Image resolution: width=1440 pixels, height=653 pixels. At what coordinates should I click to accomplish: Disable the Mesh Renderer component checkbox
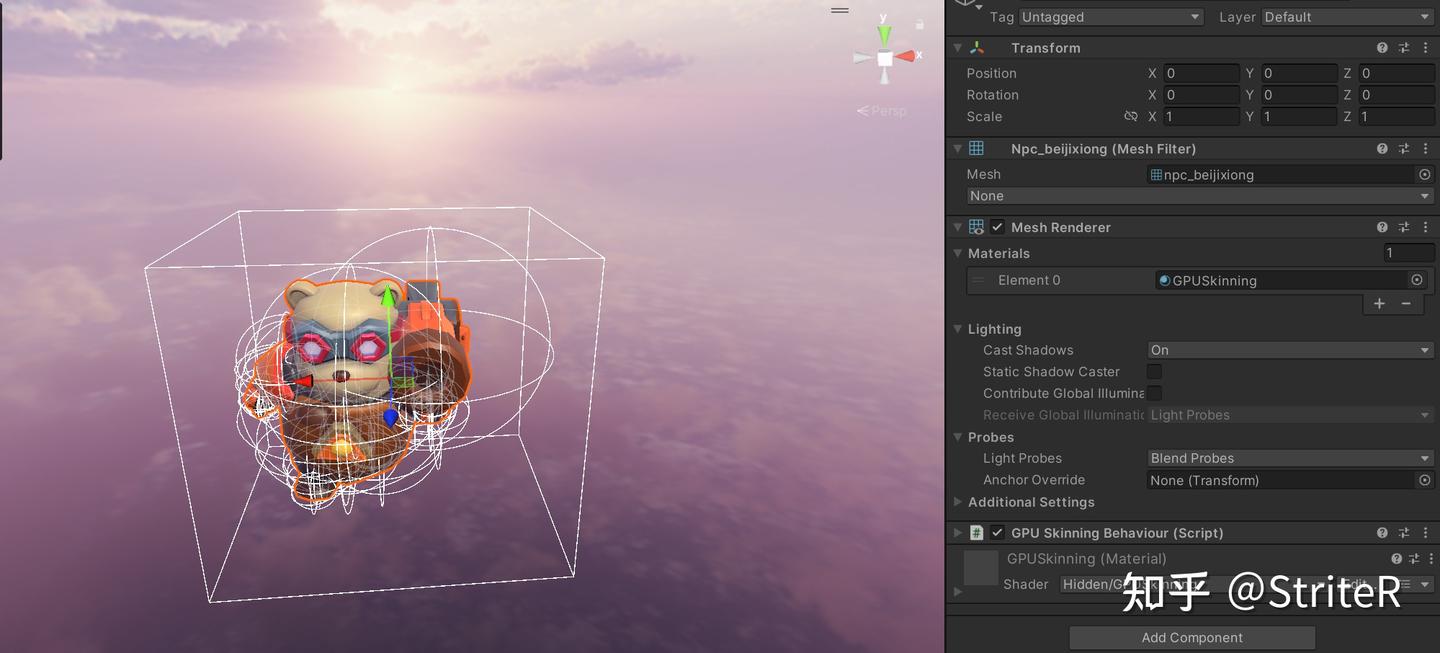click(x=997, y=227)
